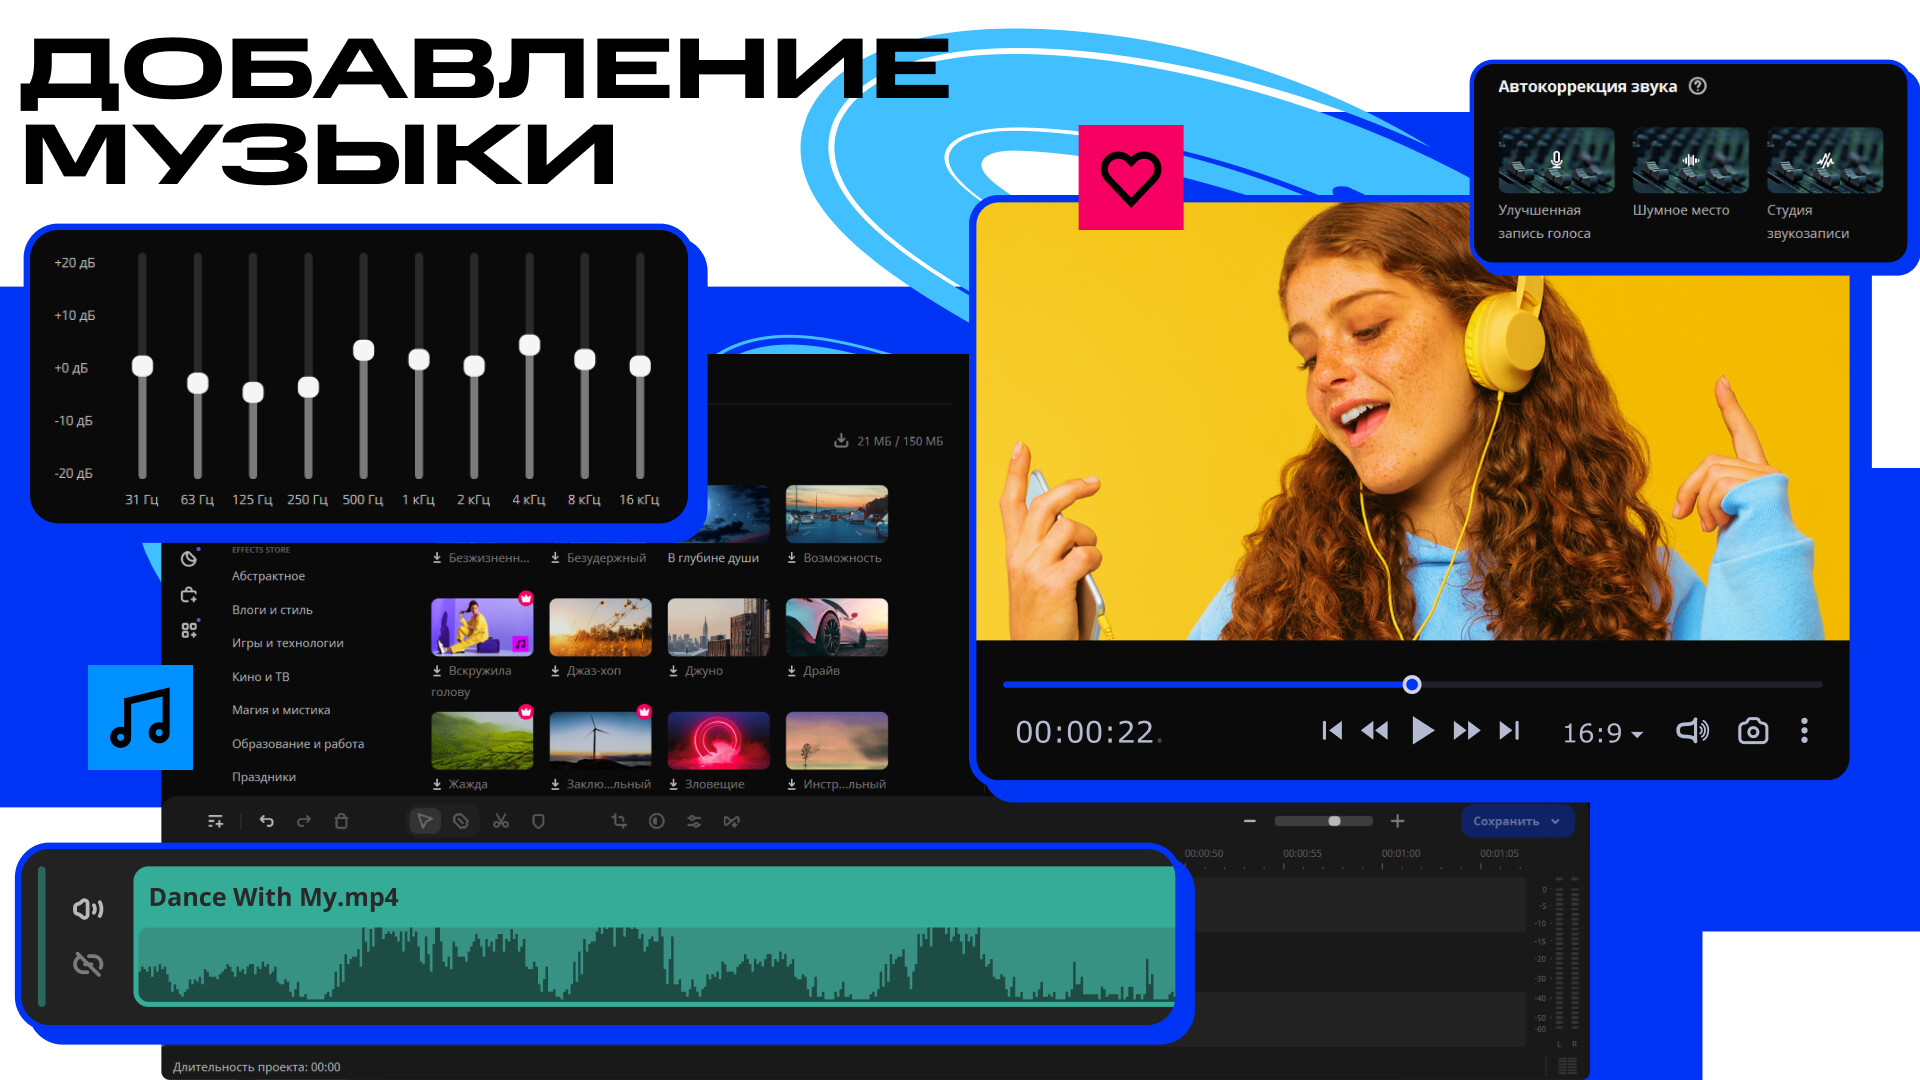
Task: Select the Зловещие music thumbnail
Action: coord(718,741)
